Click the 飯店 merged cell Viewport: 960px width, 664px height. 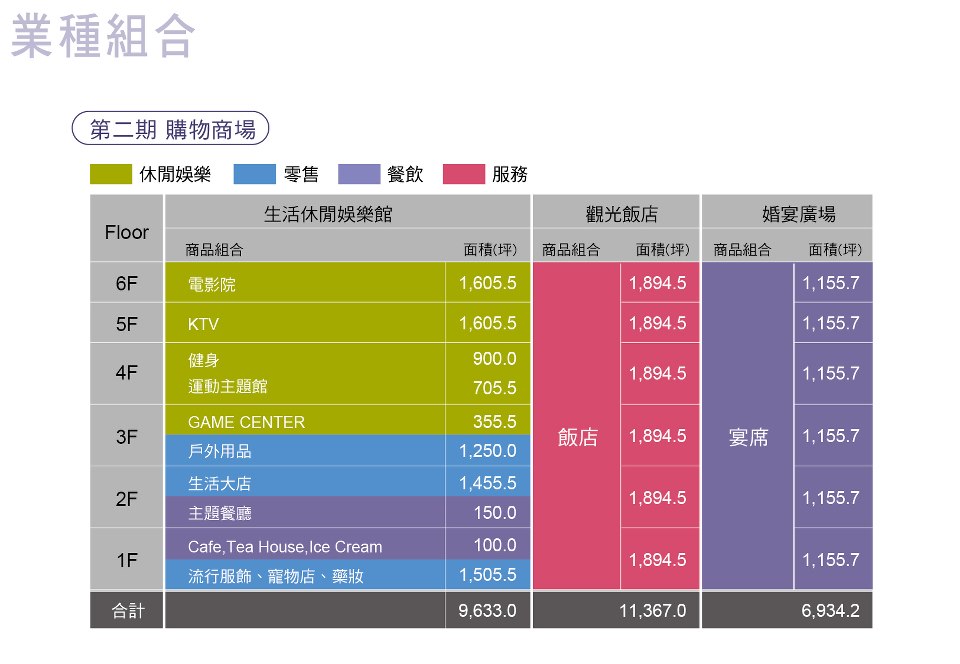tap(577, 426)
